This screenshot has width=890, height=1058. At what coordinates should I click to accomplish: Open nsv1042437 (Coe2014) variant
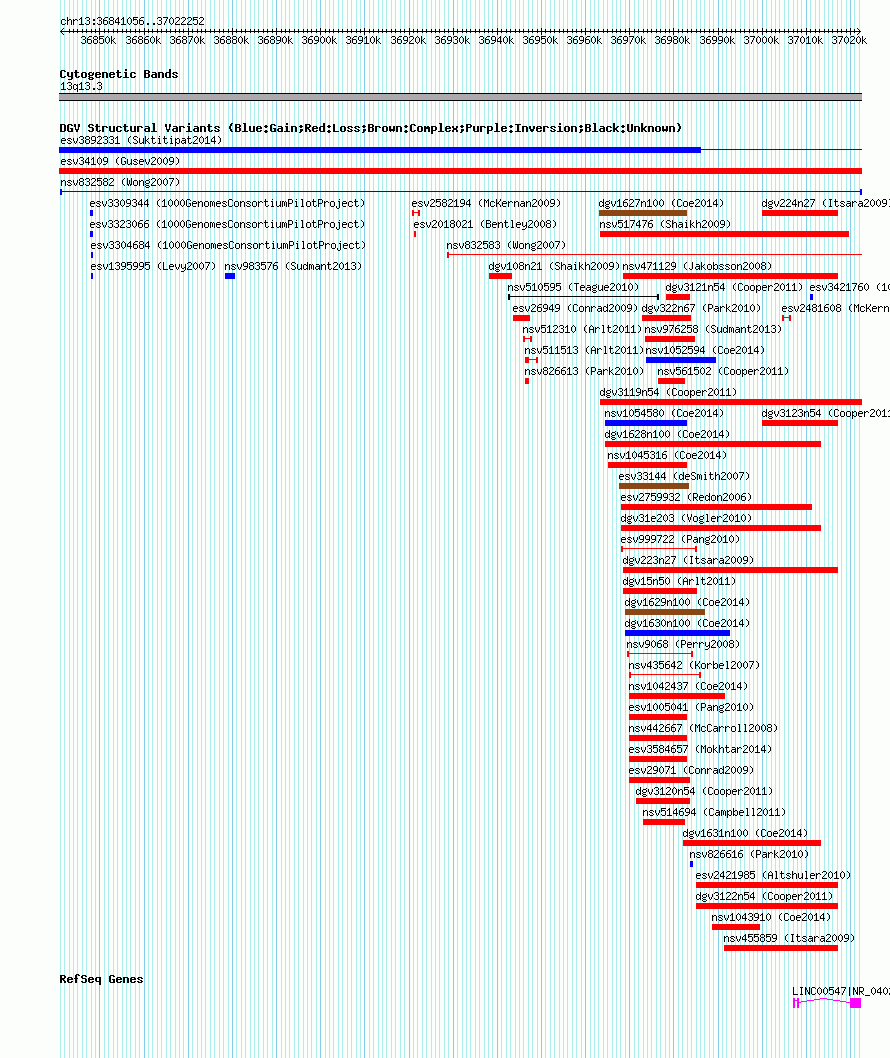click(x=688, y=686)
